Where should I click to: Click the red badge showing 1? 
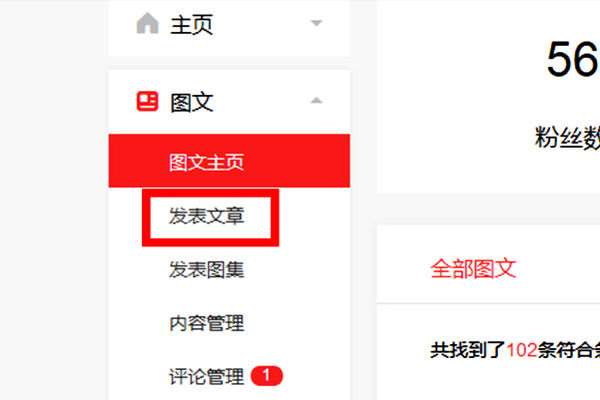point(266,376)
